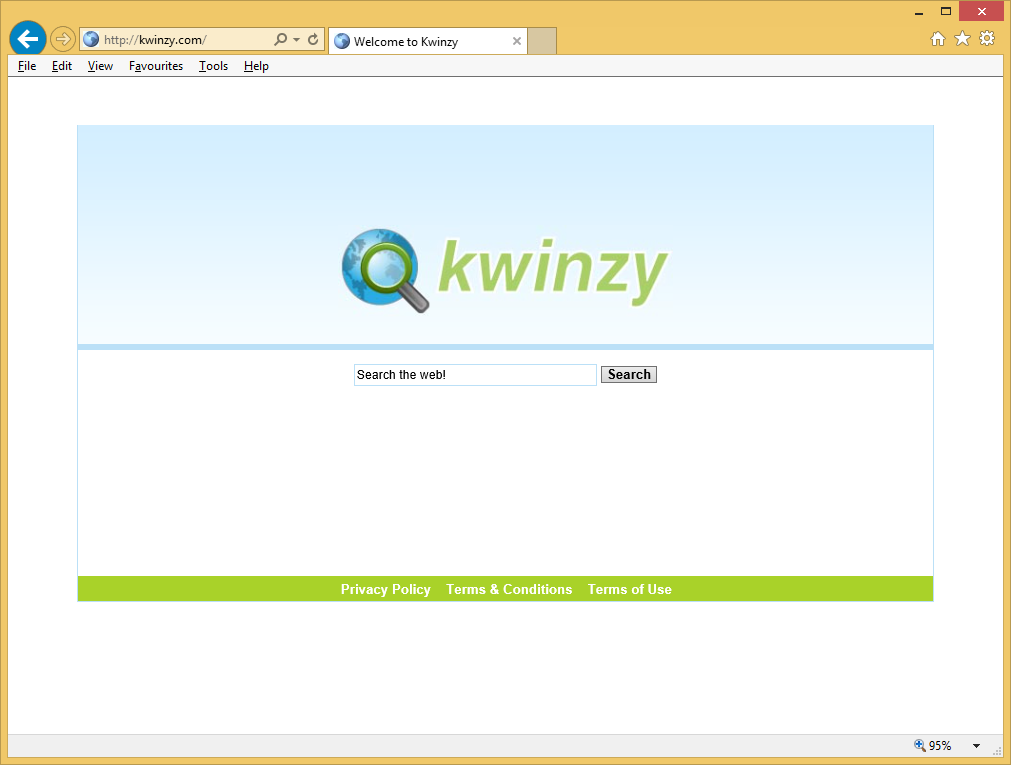Open the Help menu
The image size is (1011, 765).
point(256,66)
